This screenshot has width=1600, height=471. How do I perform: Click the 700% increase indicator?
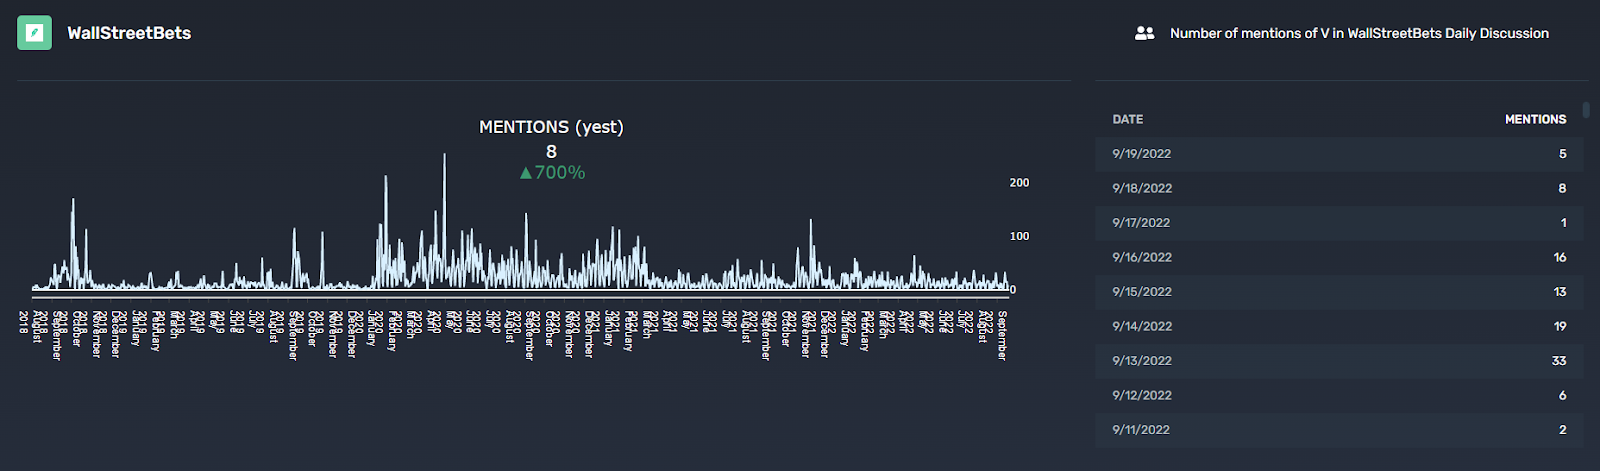coord(552,172)
